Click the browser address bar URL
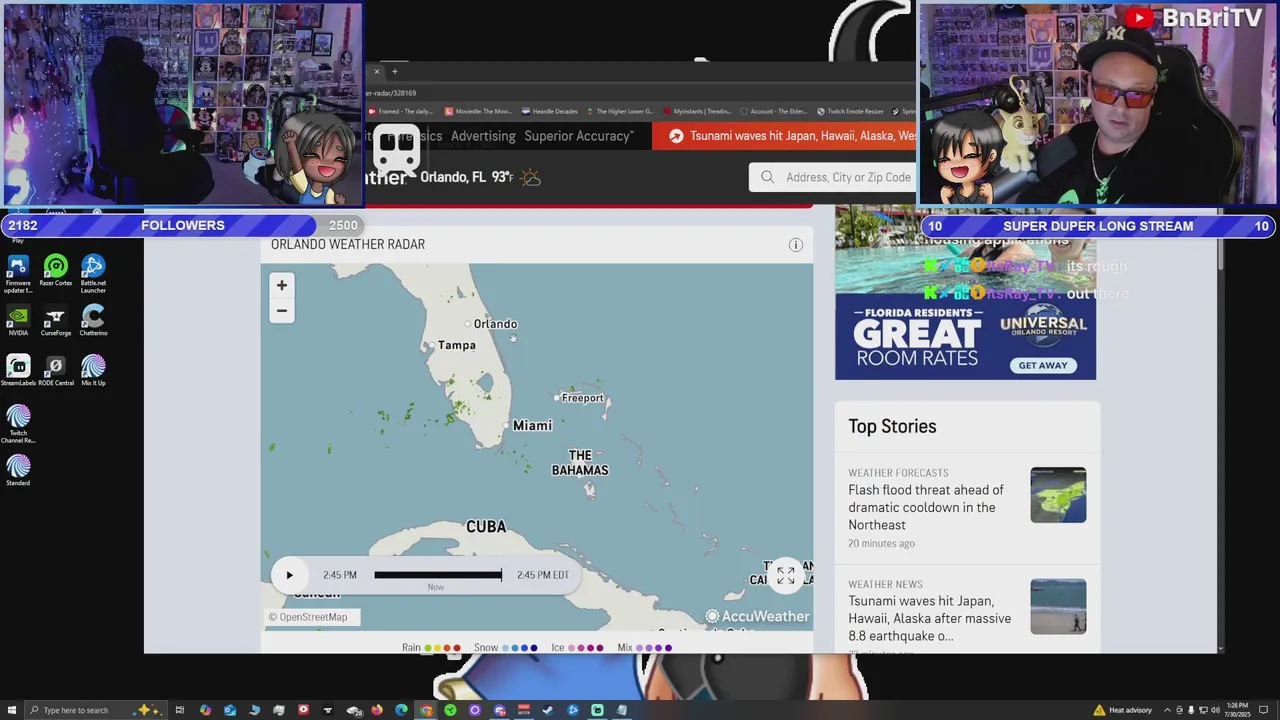1280x720 pixels. click(391, 93)
